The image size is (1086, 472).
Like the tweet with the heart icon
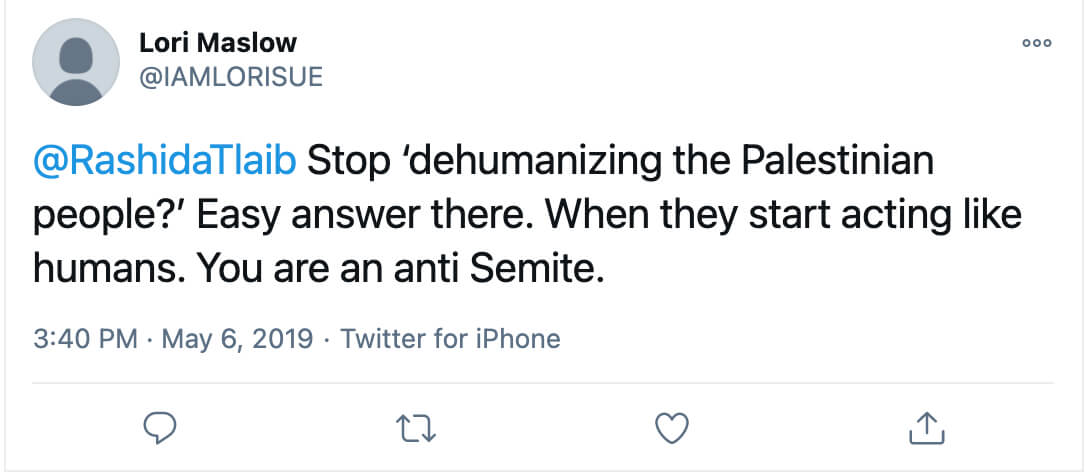tap(673, 428)
